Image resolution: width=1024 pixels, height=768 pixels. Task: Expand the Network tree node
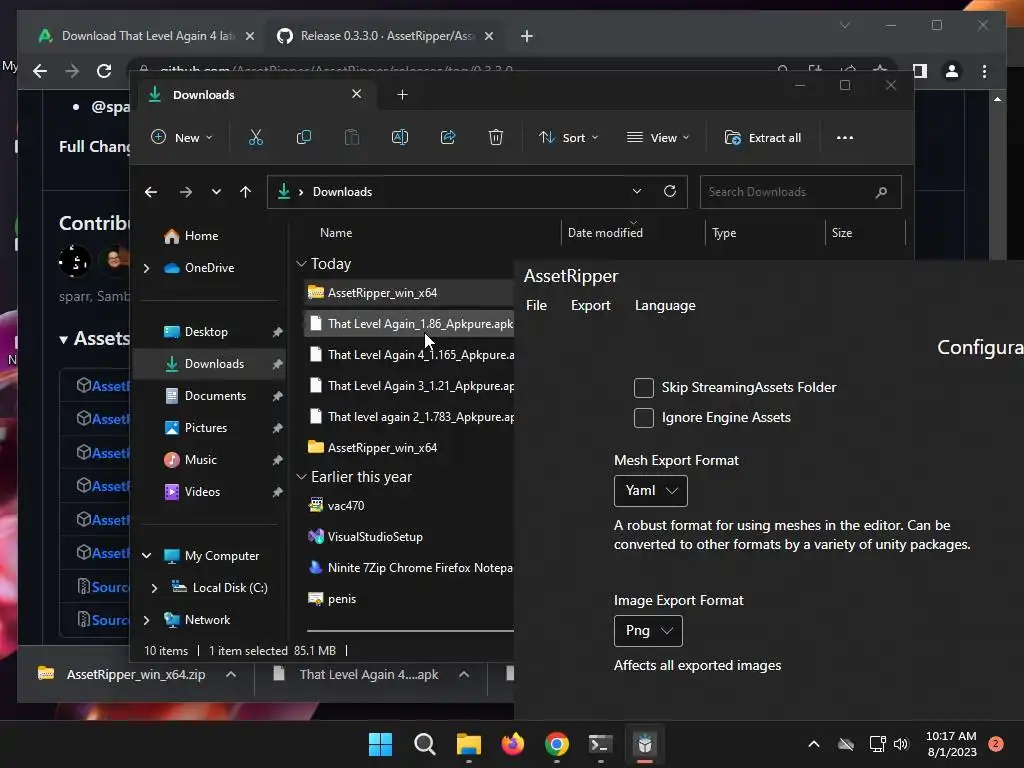point(146,620)
